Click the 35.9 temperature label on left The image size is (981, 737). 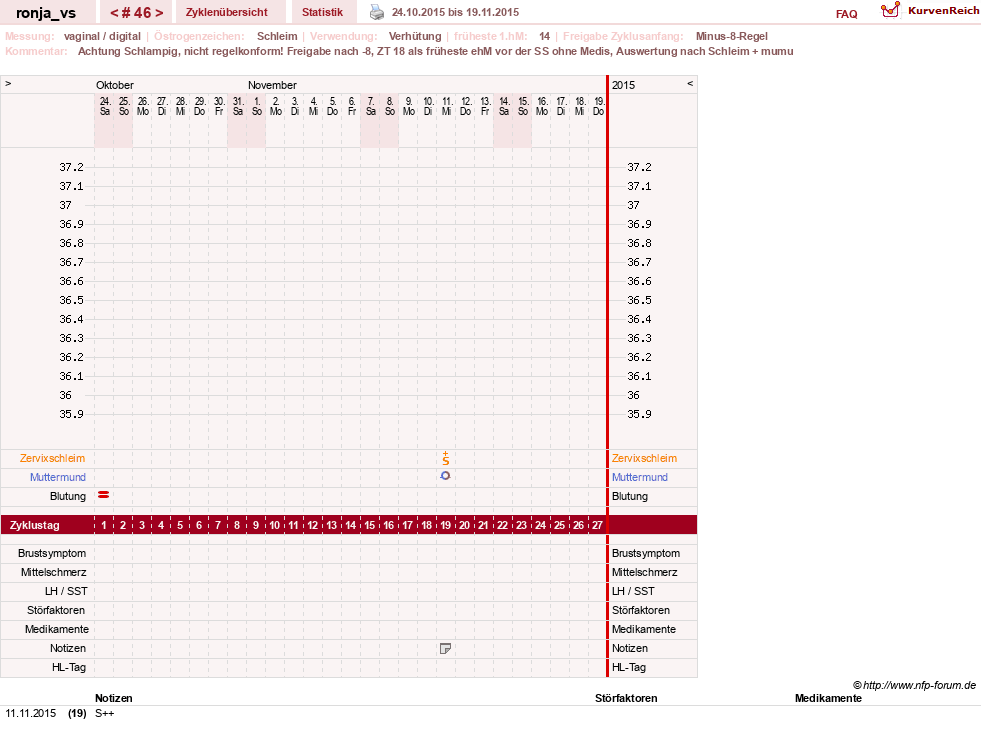click(x=71, y=414)
